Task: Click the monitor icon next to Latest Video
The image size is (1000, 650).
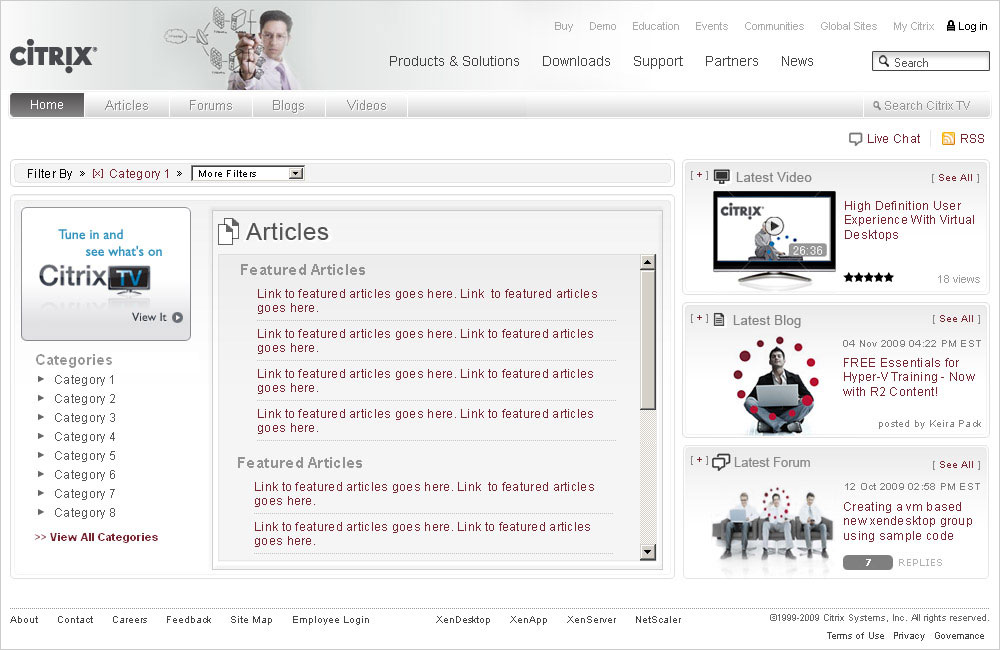Action: point(721,177)
